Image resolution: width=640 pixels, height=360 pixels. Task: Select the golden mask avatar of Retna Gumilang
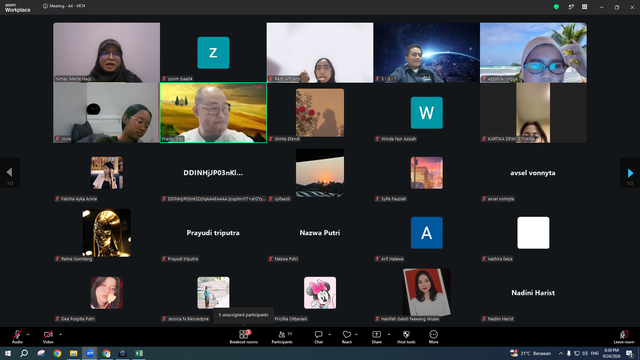[107, 233]
